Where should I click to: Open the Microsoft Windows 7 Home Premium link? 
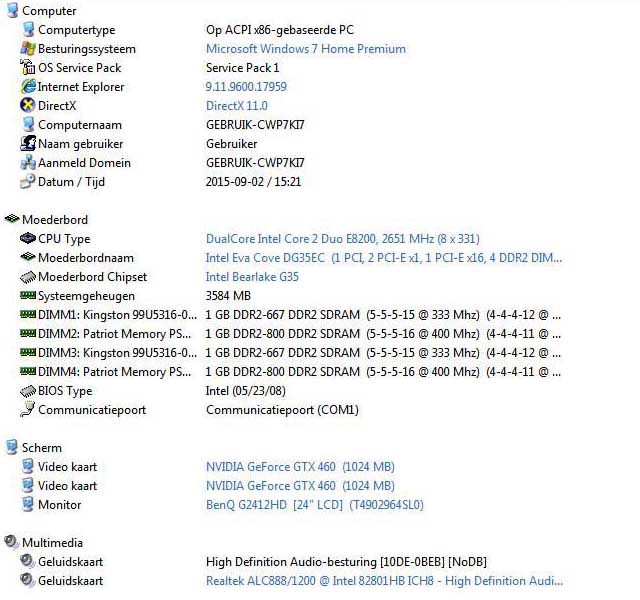click(x=306, y=49)
